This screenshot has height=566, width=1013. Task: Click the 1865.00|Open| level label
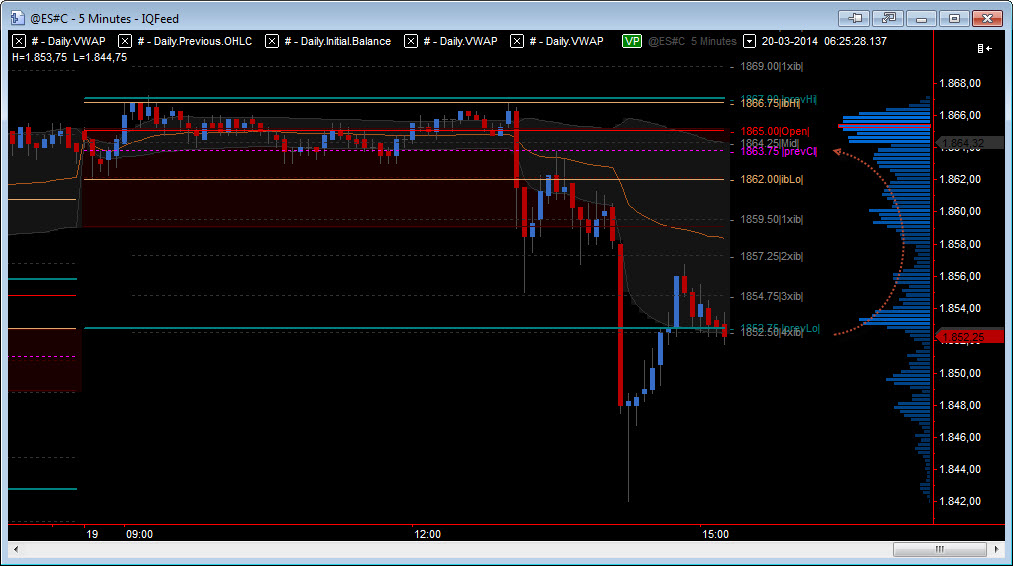[774, 131]
